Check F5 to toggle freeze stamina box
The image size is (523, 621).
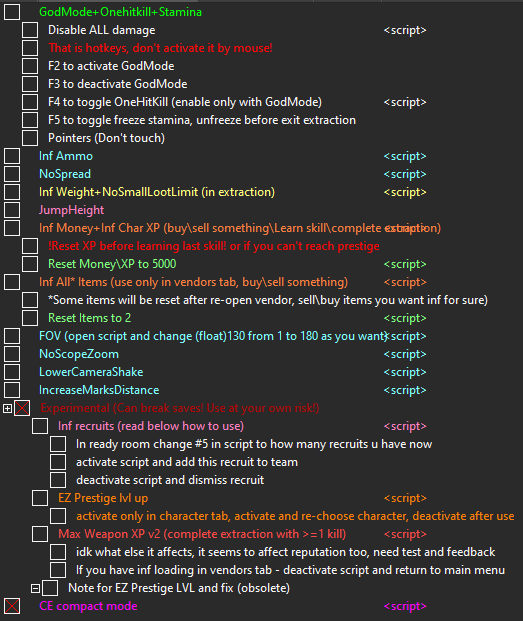tap(30, 120)
